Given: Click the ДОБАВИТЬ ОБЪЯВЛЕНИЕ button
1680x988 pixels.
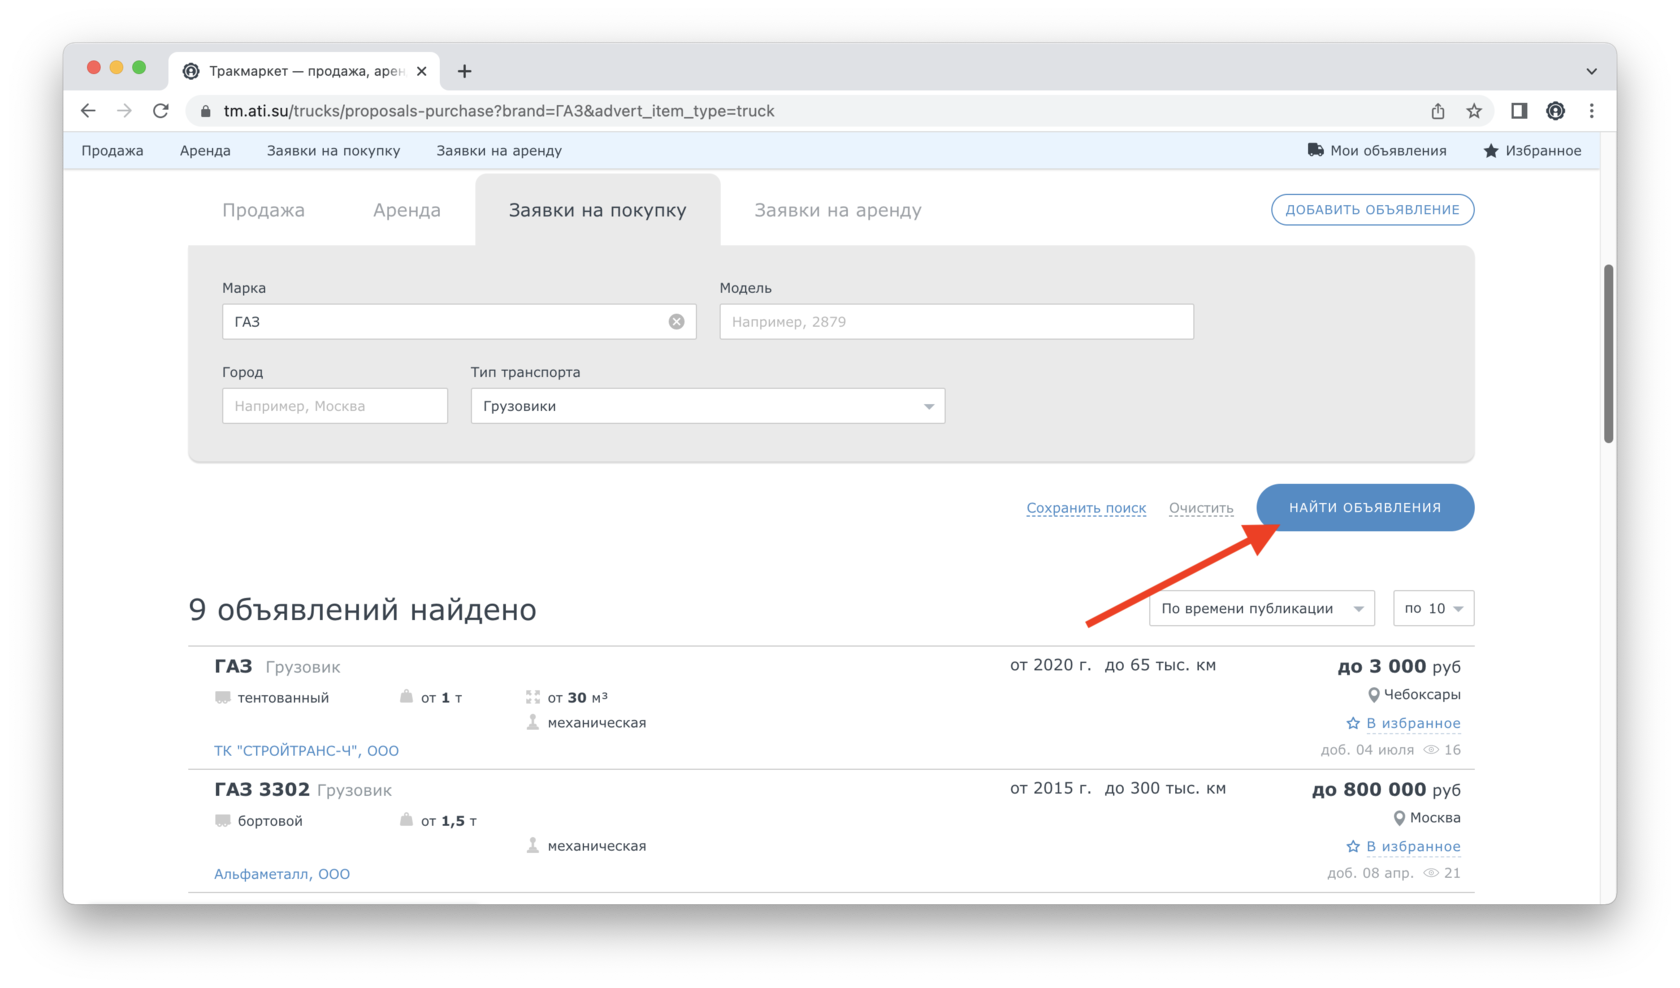Looking at the screenshot, I should pyautogui.click(x=1372, y=210).
